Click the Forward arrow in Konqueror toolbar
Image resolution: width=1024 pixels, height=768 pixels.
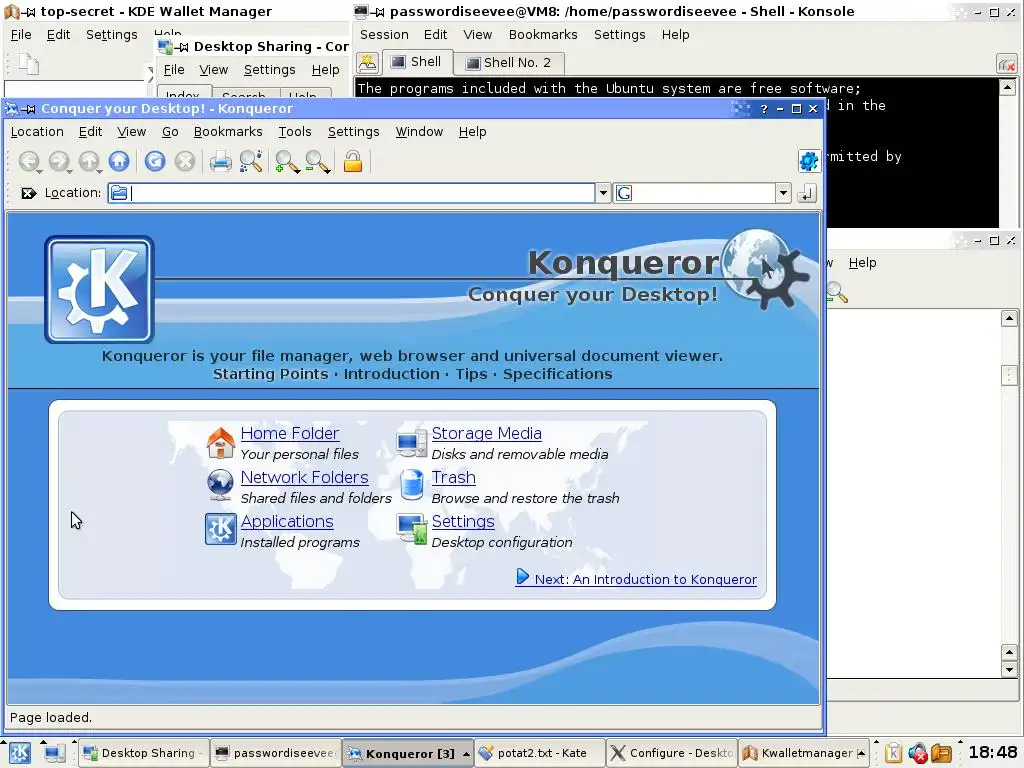point(59,161)
